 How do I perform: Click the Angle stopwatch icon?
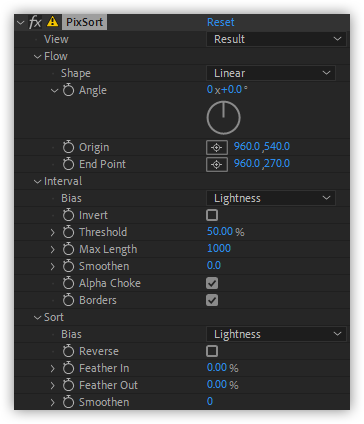(68, 90)
